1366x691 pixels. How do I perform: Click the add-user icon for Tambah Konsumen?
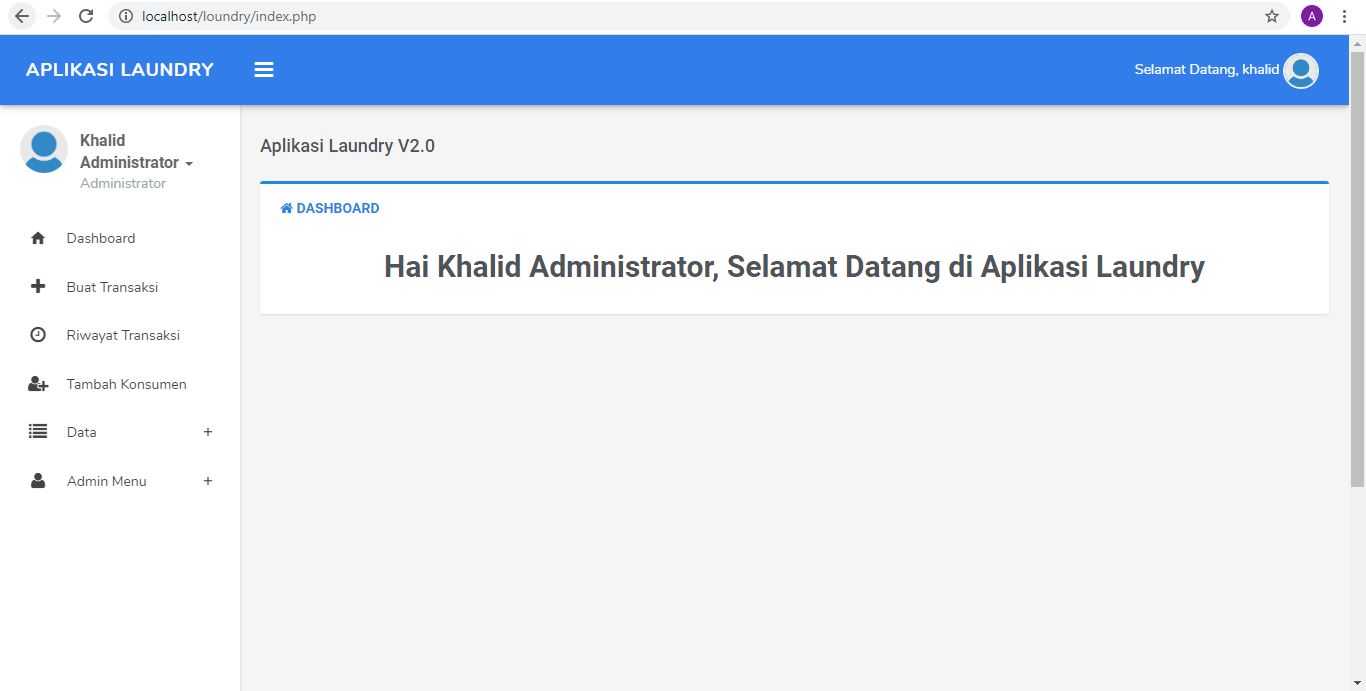(x=38, y=384)
